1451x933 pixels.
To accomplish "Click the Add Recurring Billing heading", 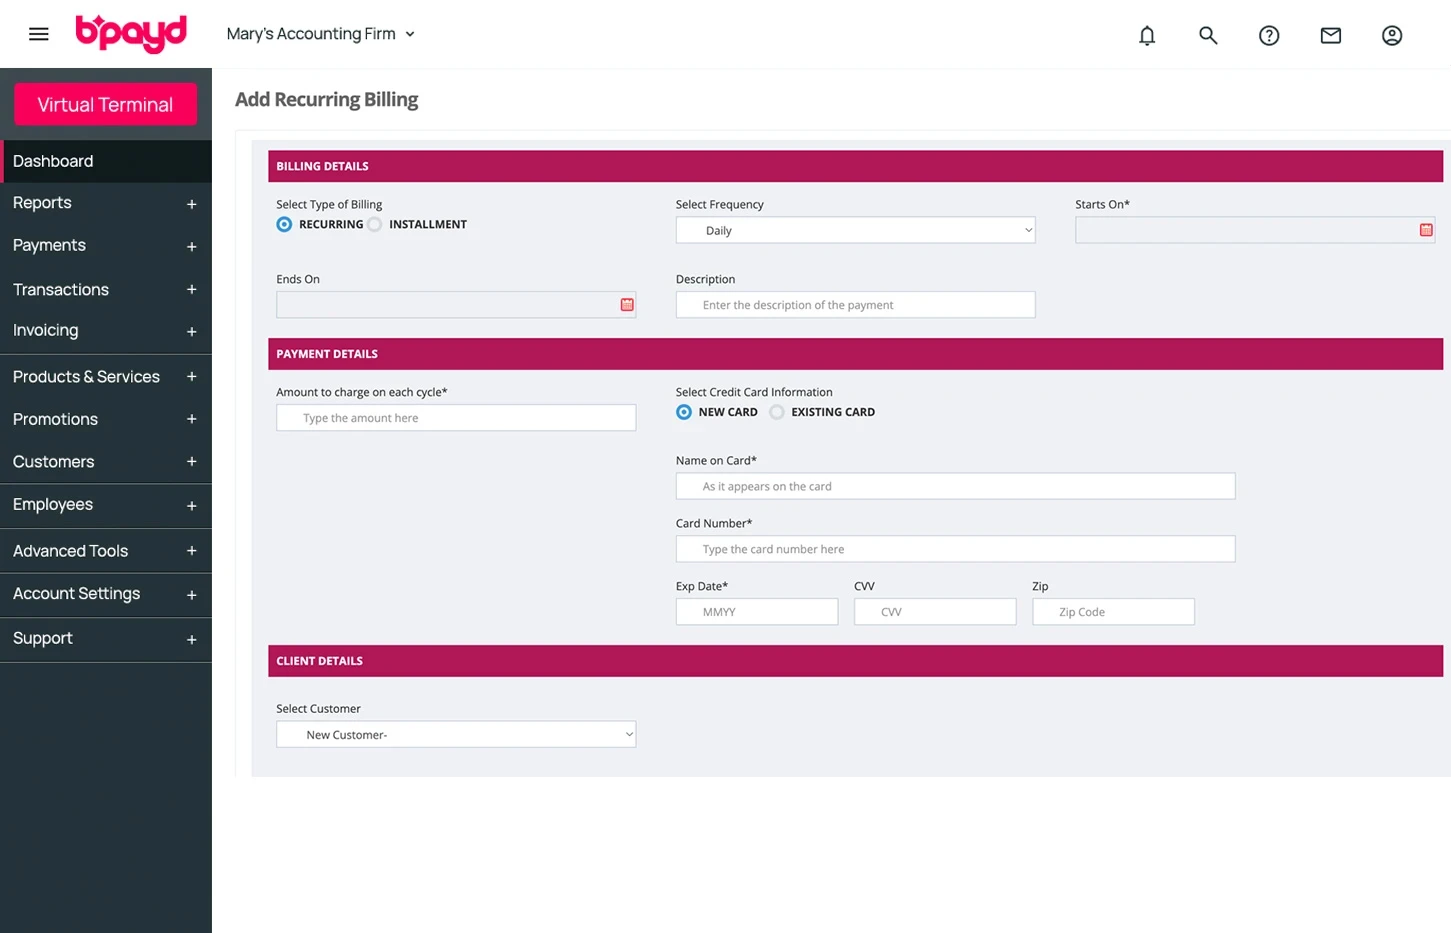I will click(x=326, y=100).
